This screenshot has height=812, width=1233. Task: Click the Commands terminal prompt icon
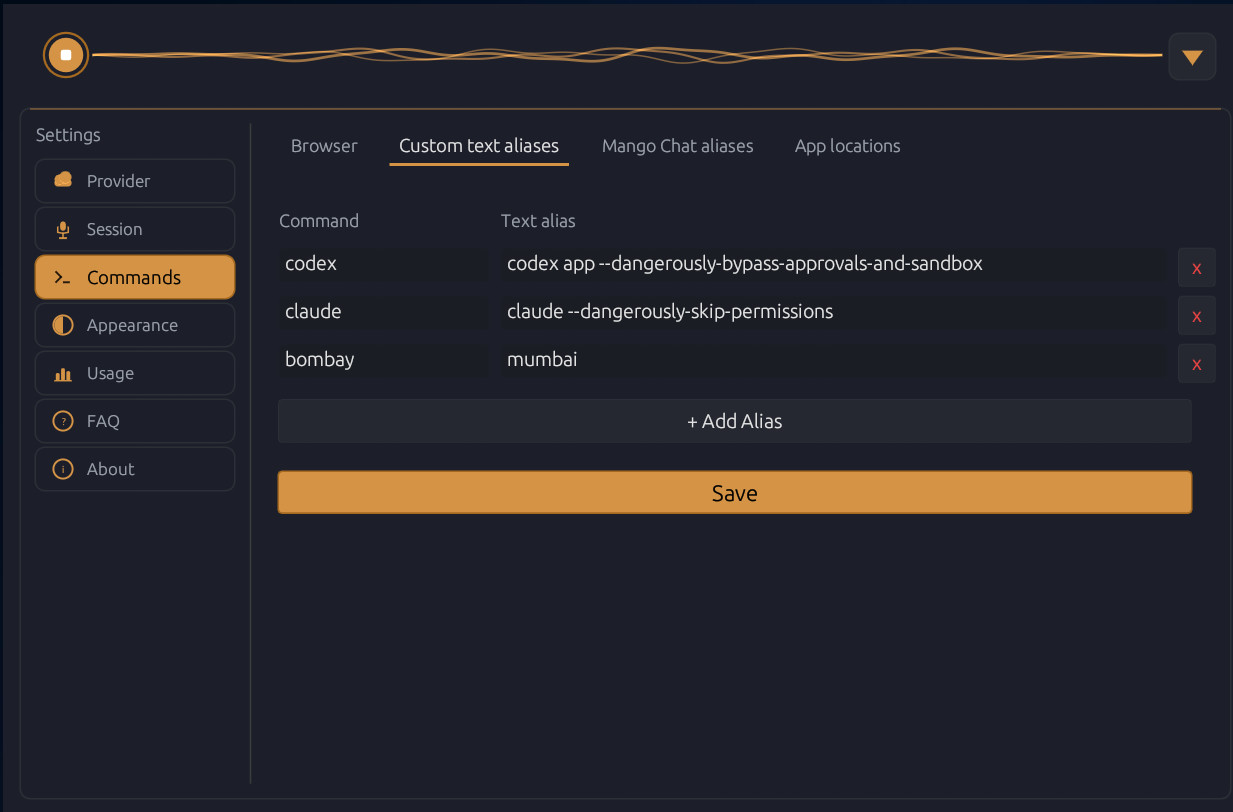tap(63, 277)
